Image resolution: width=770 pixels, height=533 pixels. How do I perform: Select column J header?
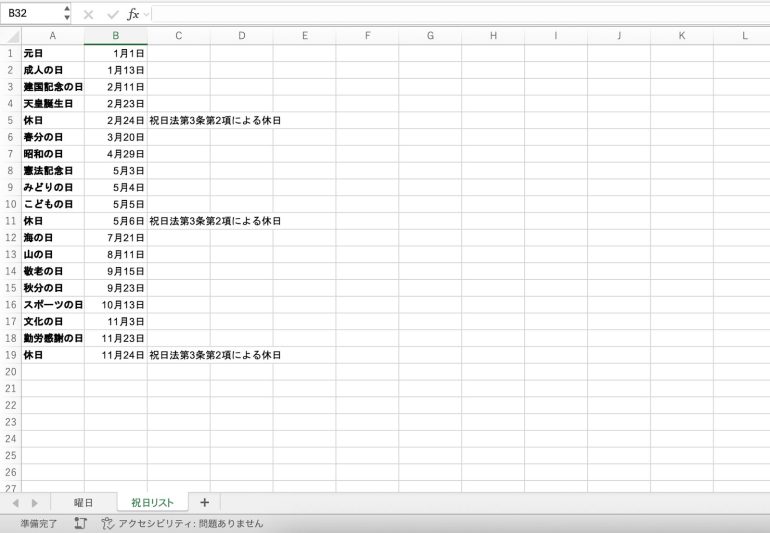[x=619, y=36]
